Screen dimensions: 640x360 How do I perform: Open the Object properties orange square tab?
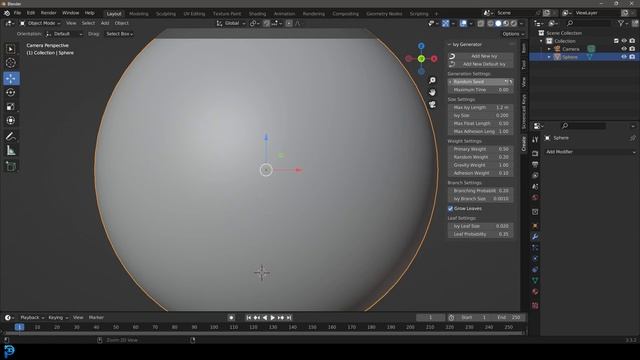point(535,226)
